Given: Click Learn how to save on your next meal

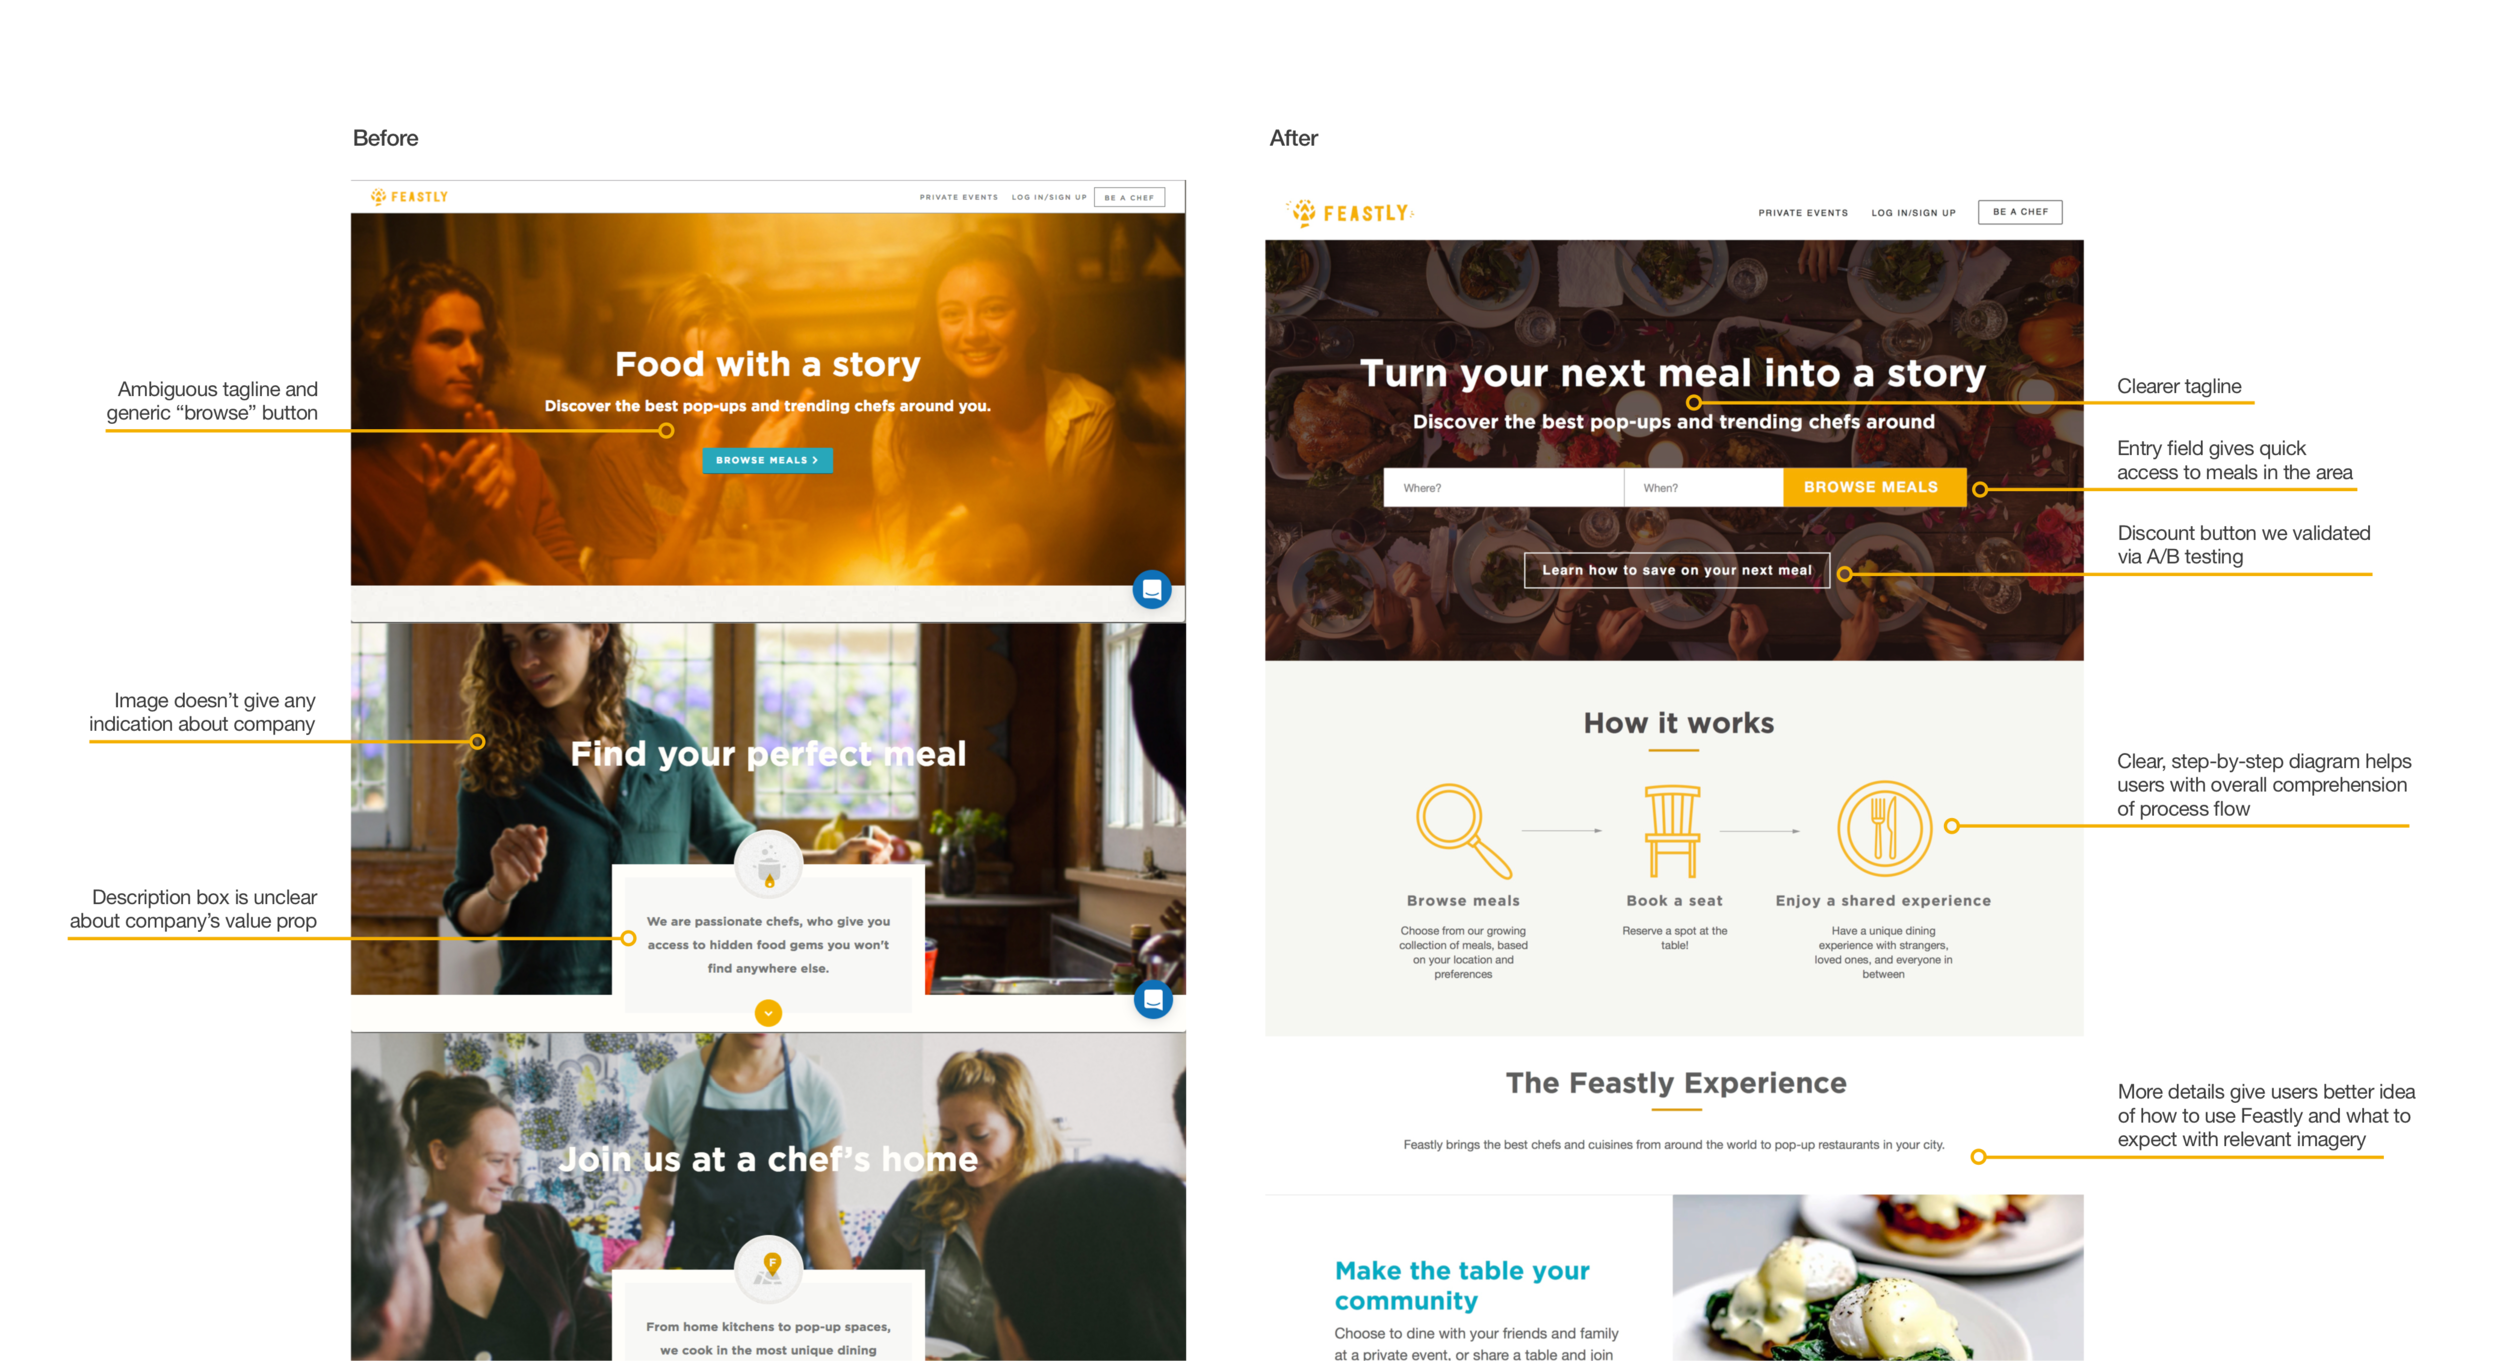Looking at the screenshot, I should pyautogui.click(x=1677, y=570).
